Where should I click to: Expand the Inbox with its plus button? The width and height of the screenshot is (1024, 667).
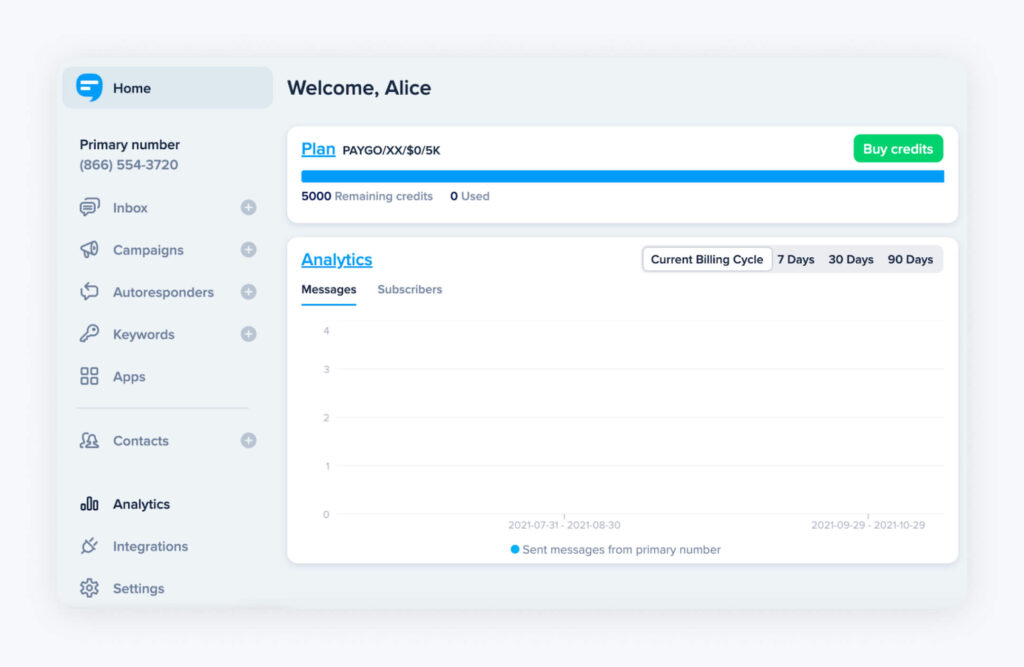tap(247, 207)
